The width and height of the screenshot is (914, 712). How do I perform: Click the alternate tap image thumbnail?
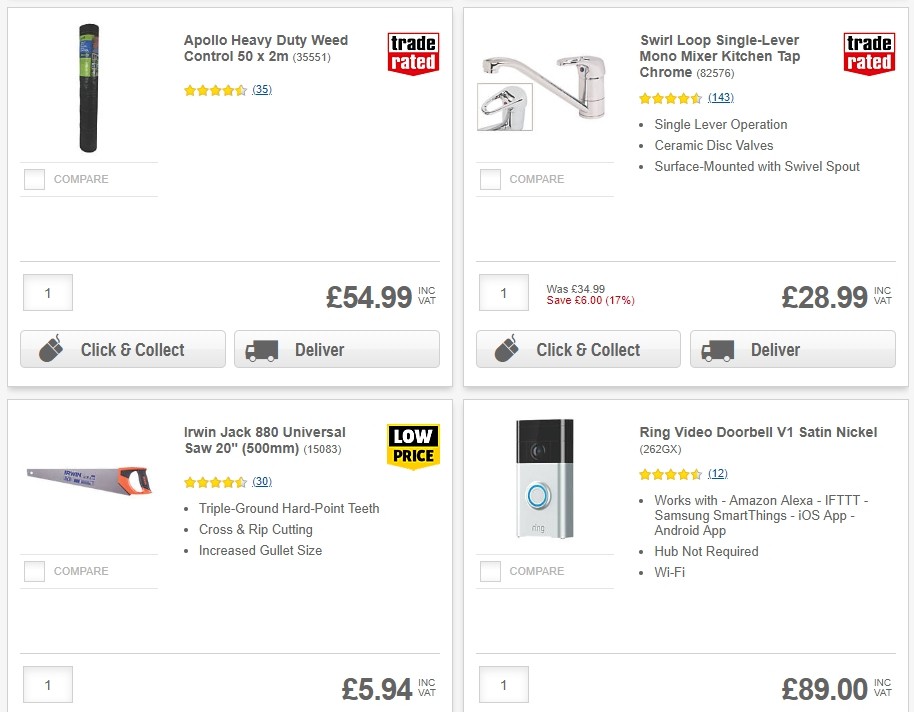click(x=504, y=104)
